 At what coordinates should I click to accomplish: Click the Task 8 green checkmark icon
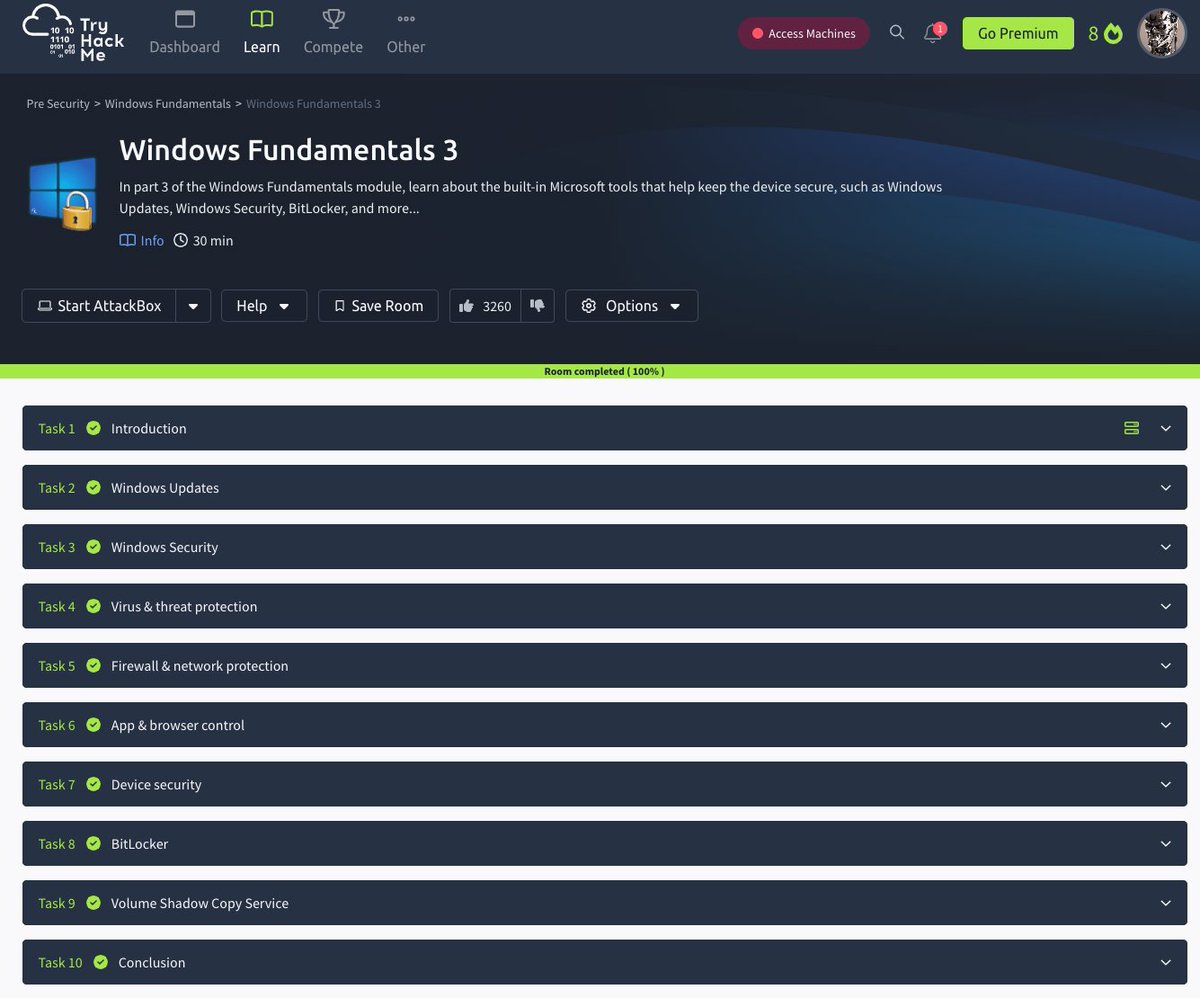pos(93,843)
